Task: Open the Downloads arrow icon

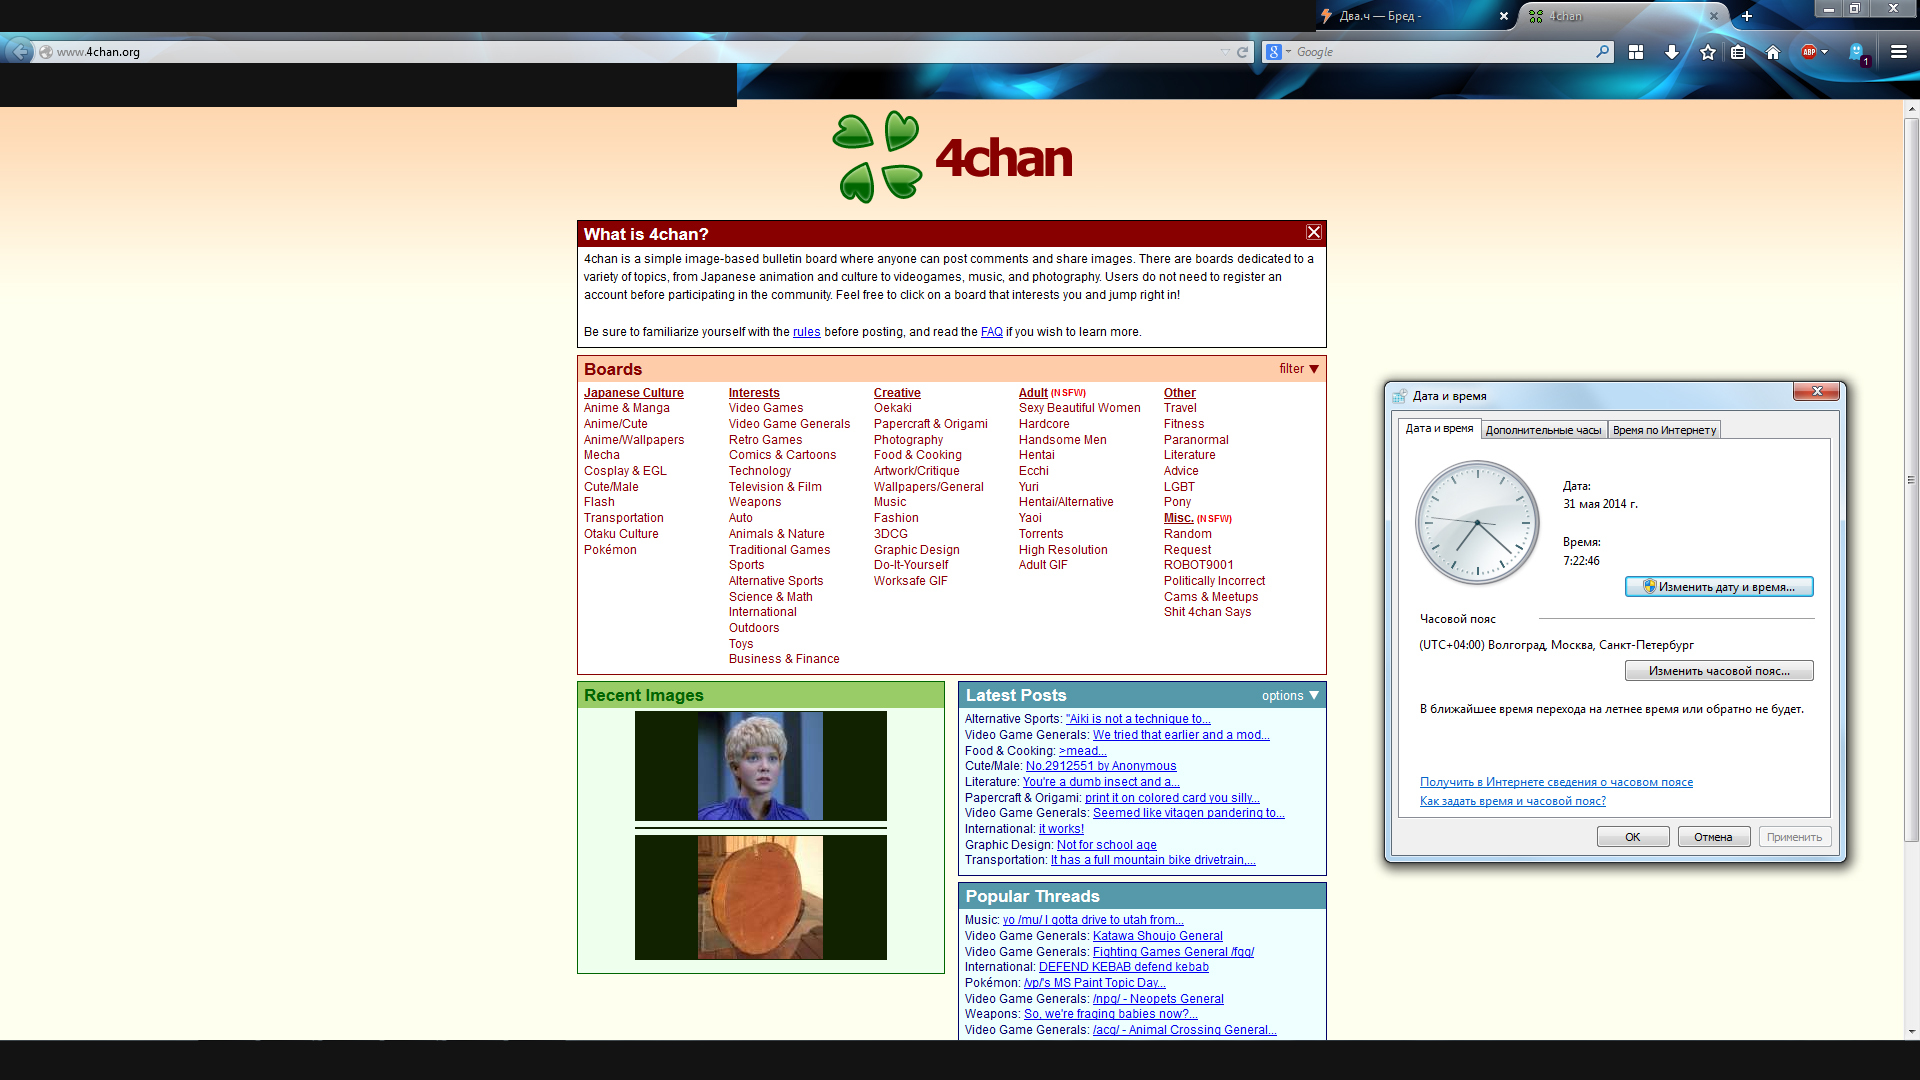Action: (x=1671, y=52)
